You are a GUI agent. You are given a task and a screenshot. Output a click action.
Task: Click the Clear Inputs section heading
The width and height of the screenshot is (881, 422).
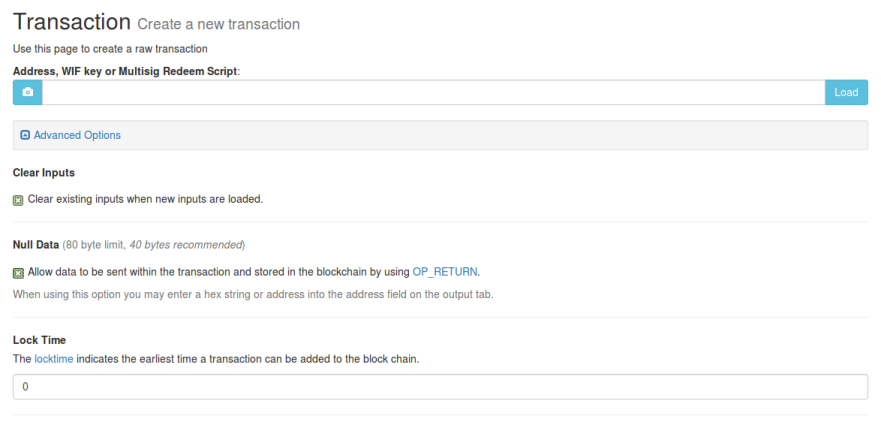pos(44,173)
